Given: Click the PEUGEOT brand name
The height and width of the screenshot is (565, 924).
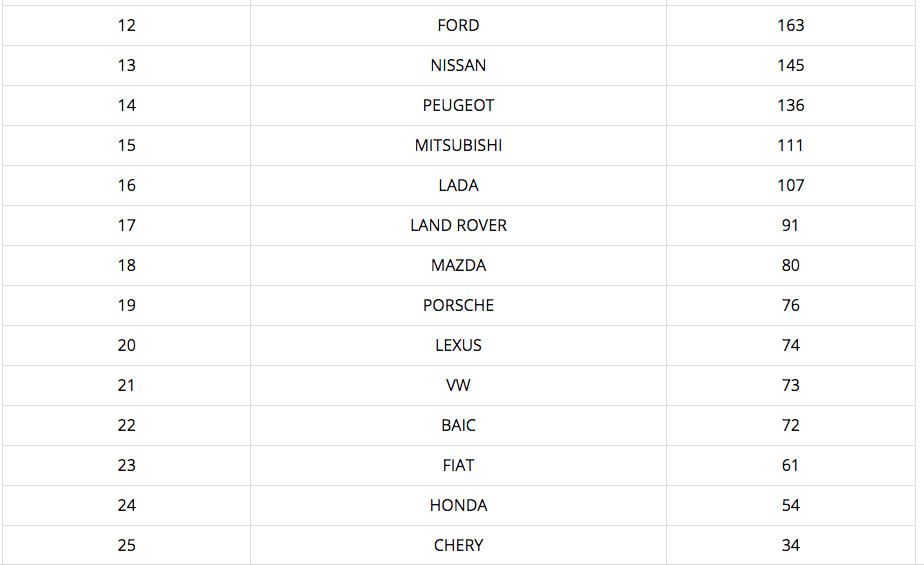Looking at the screenshot, I should pyautogui.click(x=458, y=105).
